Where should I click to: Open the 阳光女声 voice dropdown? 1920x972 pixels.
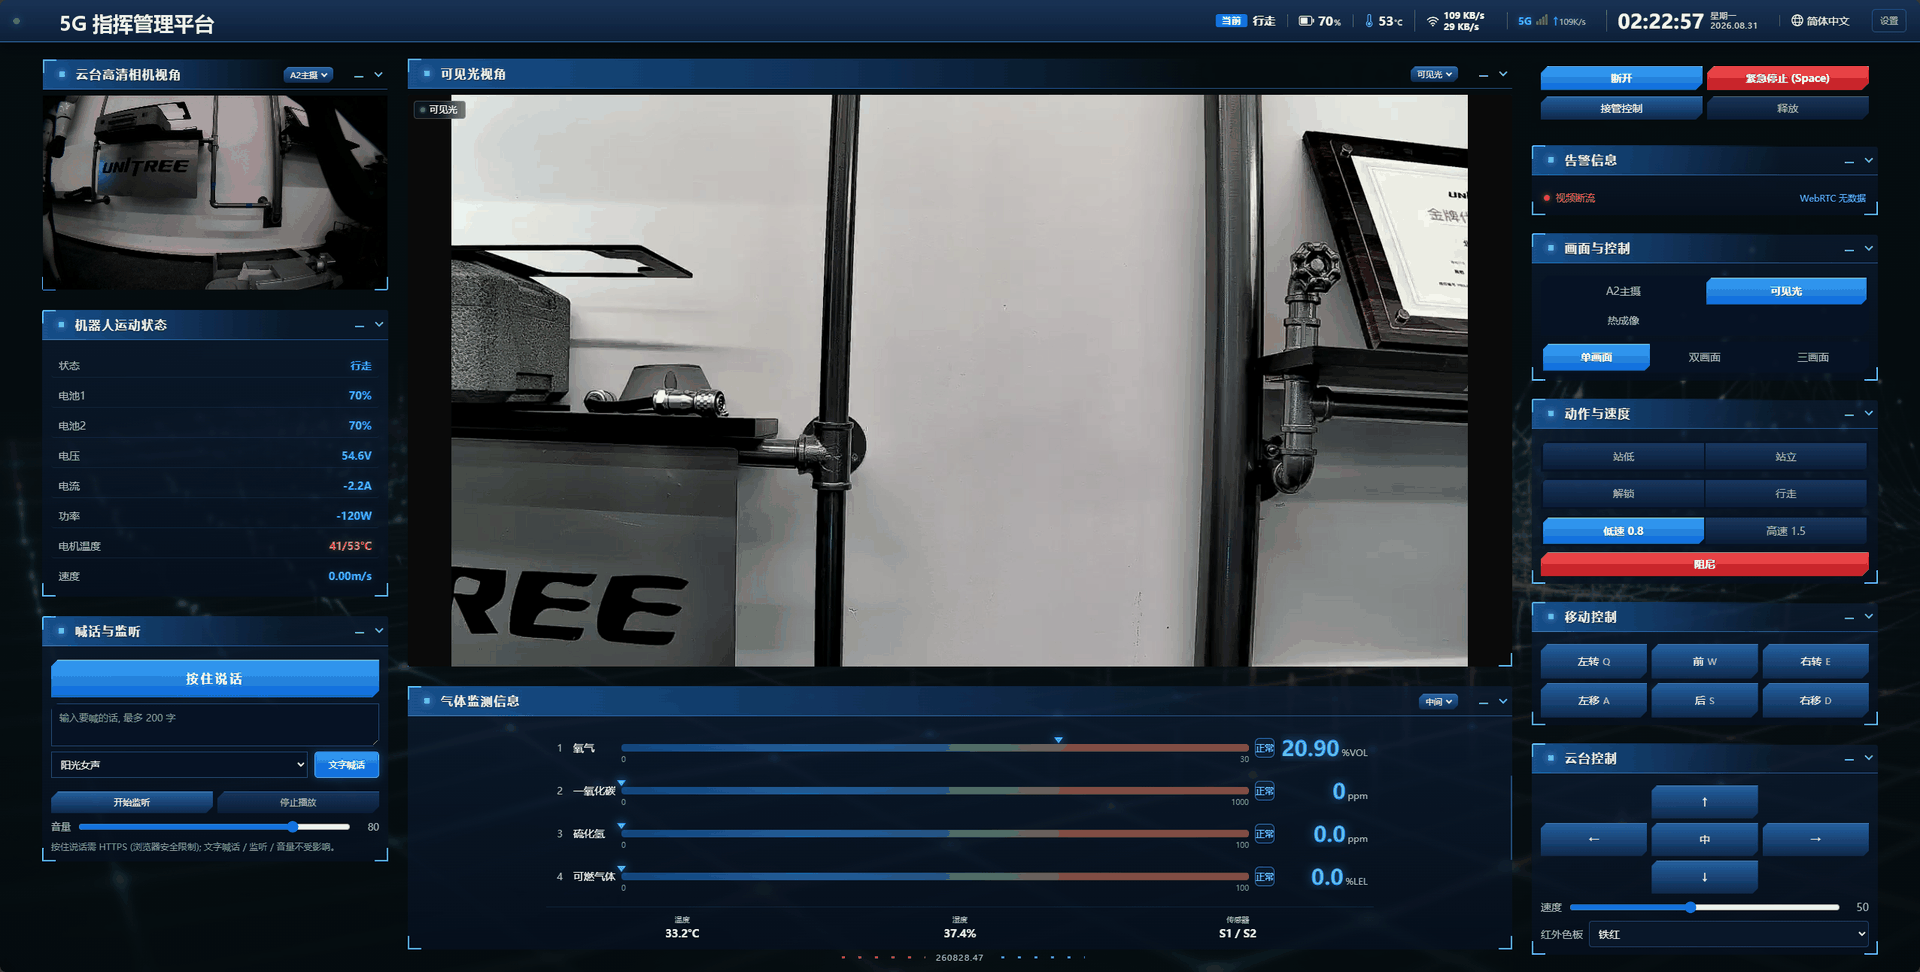[x=180, y=765]
